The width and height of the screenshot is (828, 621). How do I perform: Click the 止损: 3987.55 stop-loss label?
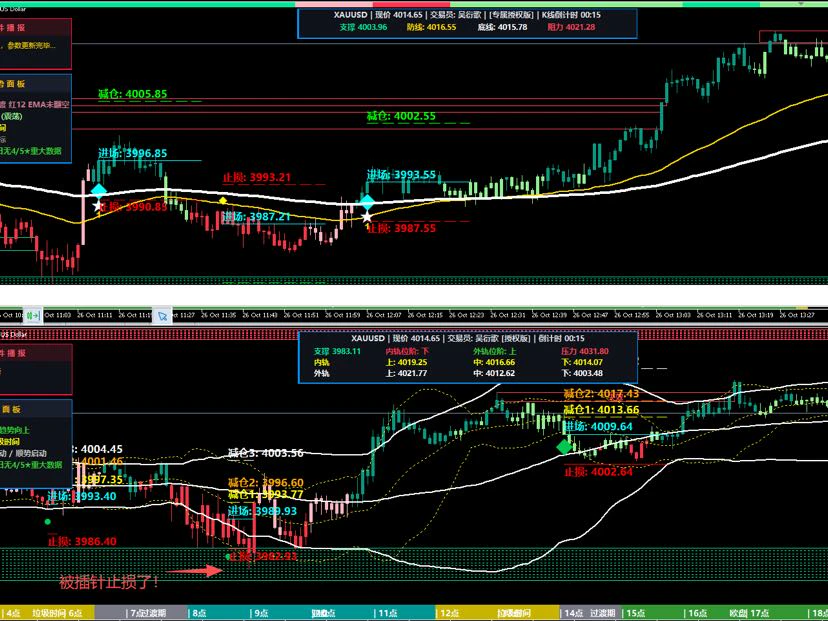pos(401,228)
